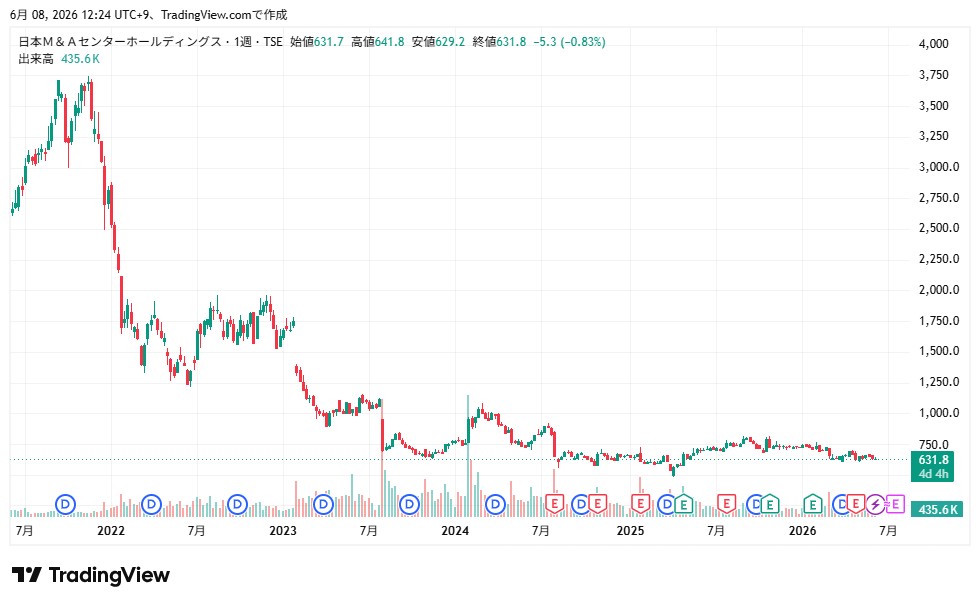980x605 pixels.
Task: Click the first green earnings E marker in spring 2025
Action: [684, 504]
